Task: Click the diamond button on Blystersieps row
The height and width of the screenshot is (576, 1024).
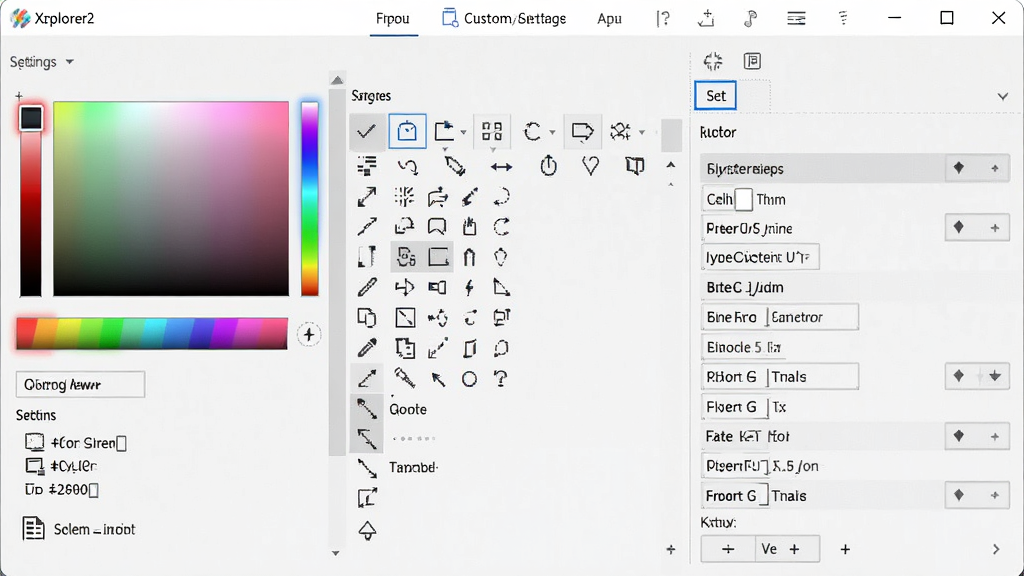Action: click(959, 168)
